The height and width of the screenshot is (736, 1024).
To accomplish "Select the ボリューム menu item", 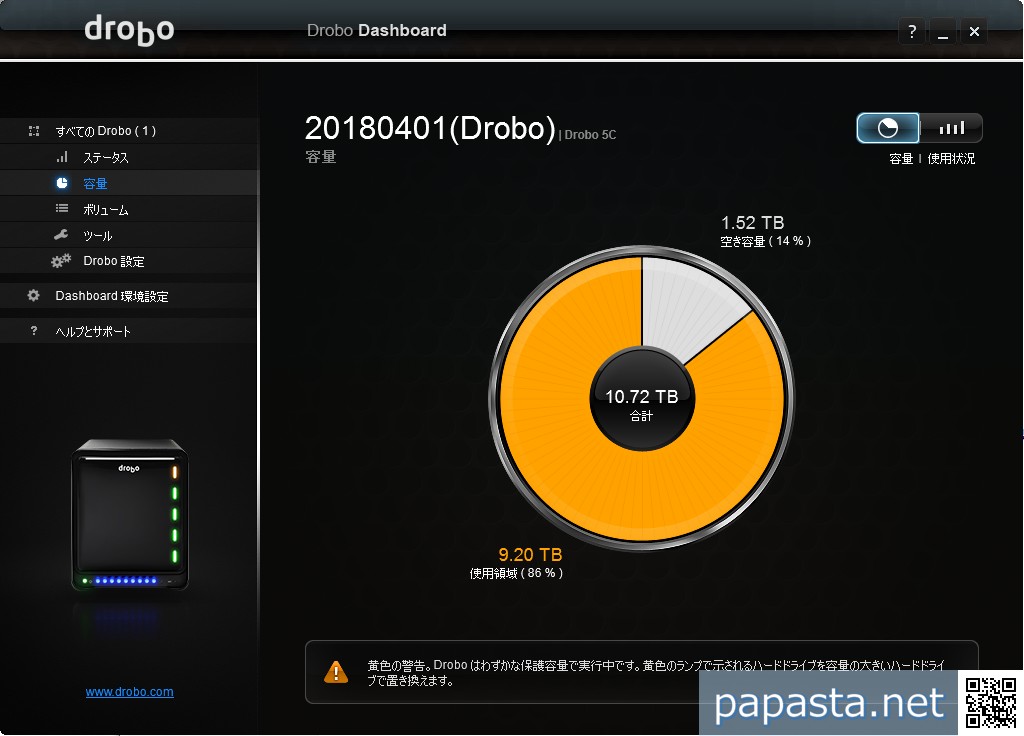I will tap(105, 210).
